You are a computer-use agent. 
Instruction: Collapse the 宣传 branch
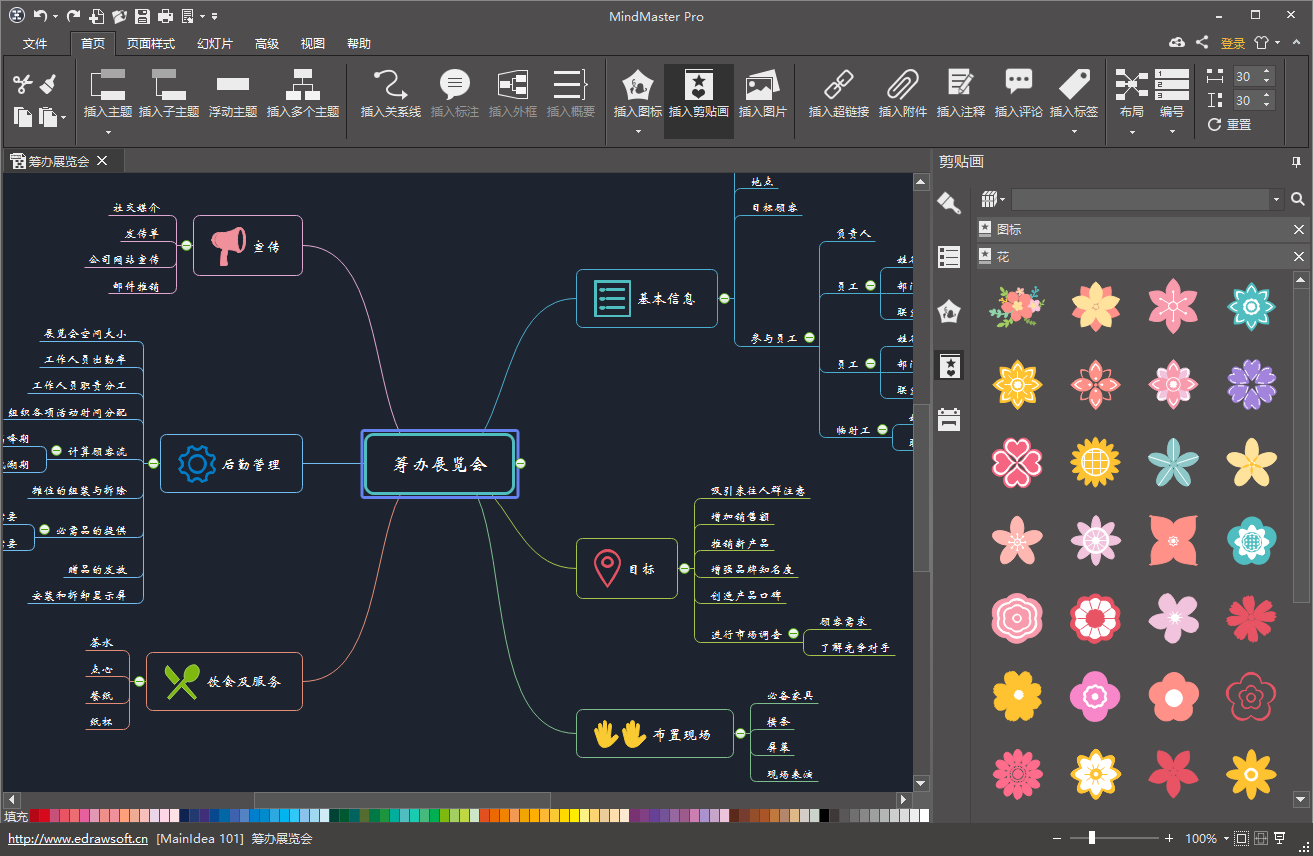tap(186, 245)
